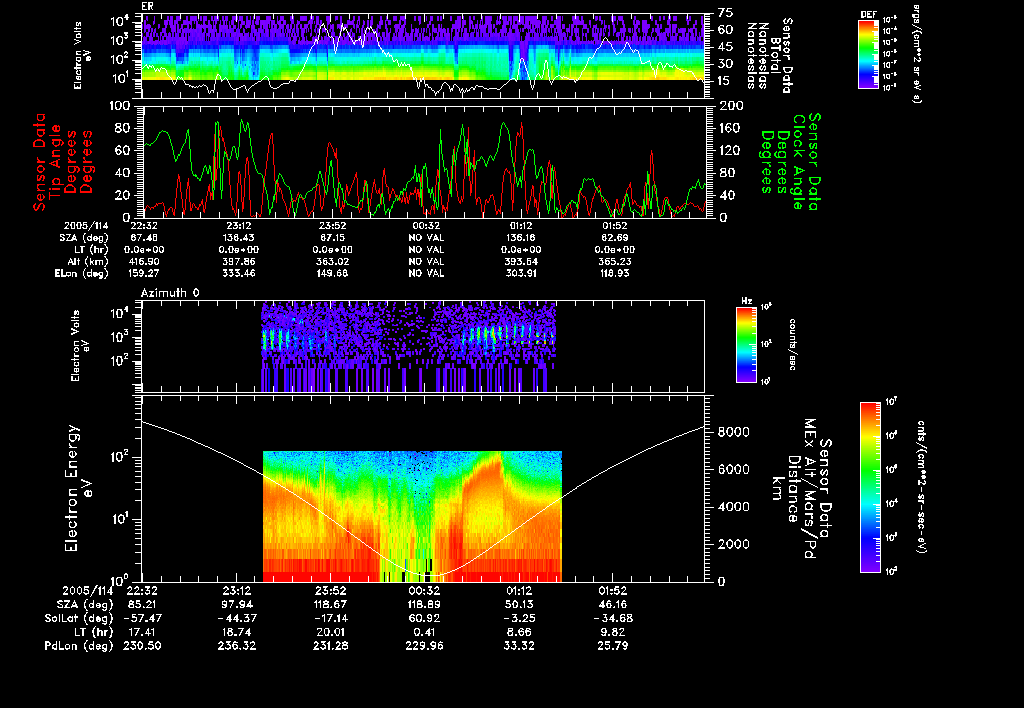Click SZA value 136.16 in upper table
The height and width of the screenshot is (708, 1024).
tap(520, 238)
